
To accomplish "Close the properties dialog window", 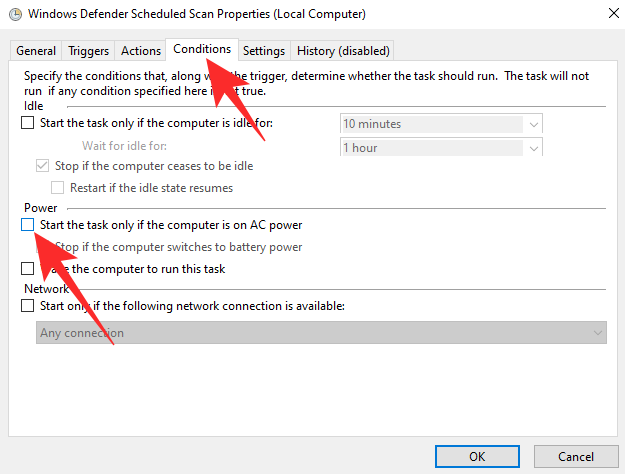I will tap(609, 14).
